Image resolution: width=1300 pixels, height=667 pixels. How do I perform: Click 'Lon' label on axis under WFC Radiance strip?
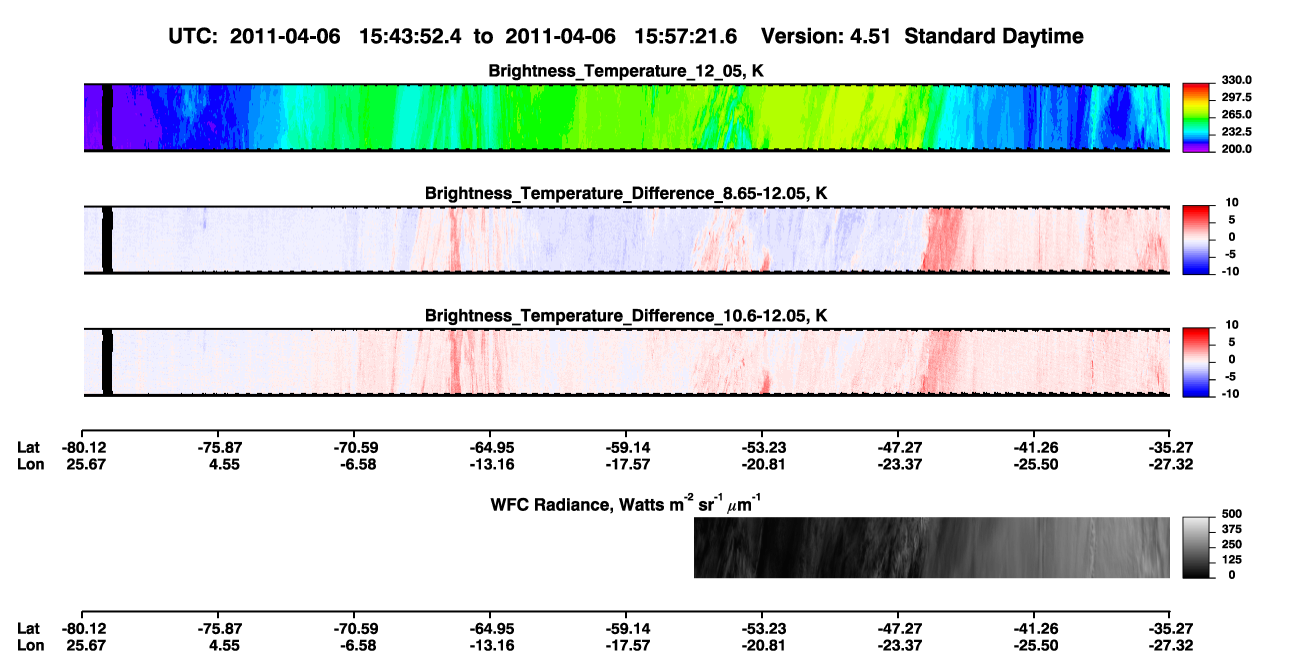(30, 646)
